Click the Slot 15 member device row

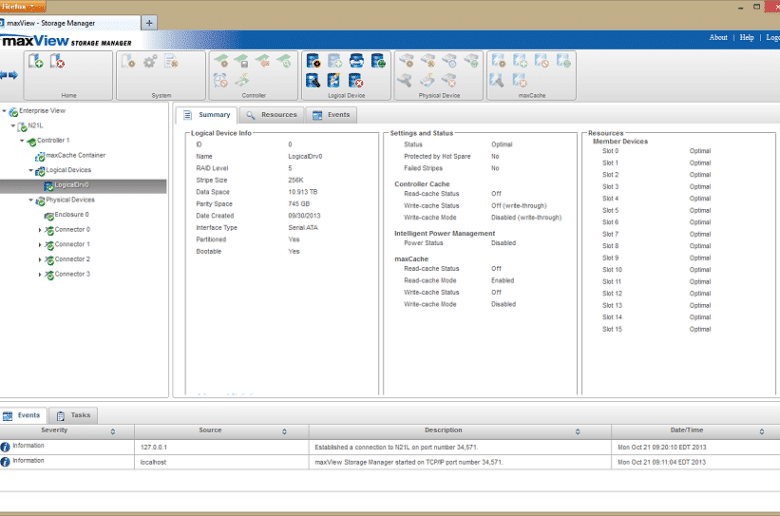[x=657, y=329]
